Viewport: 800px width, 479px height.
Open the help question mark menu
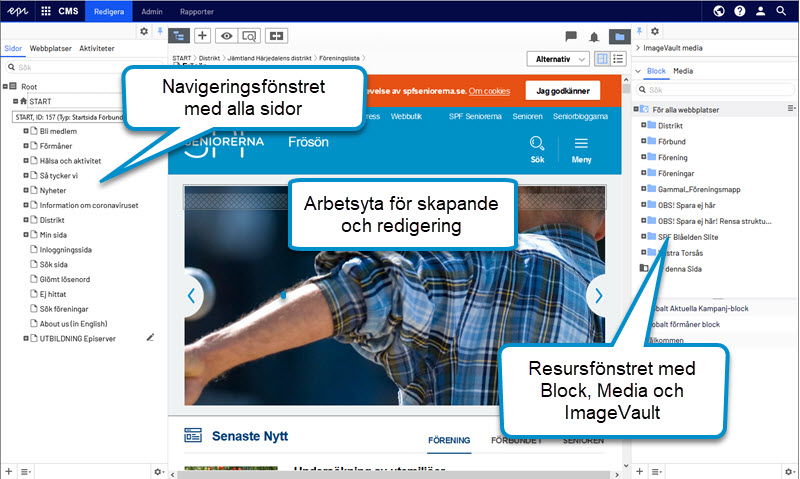click(740, 11)
